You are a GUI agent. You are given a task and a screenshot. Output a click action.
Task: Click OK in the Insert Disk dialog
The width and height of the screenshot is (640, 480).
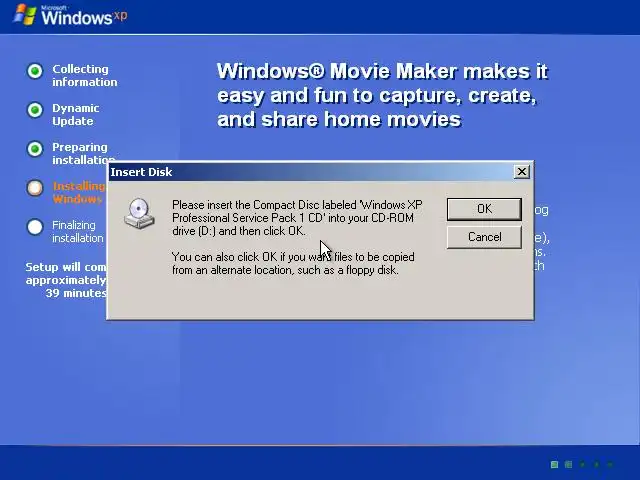click(484, 209)
